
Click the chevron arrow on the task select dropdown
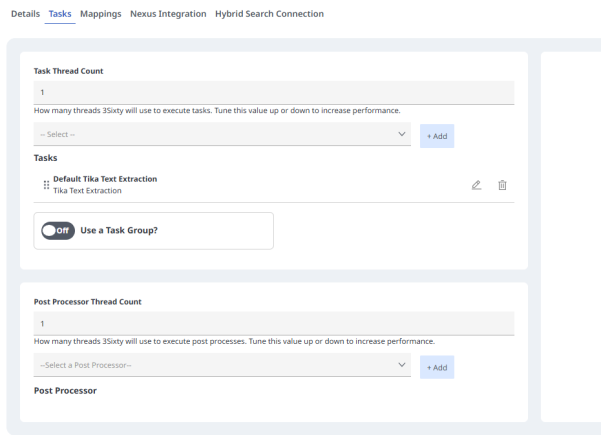(402, 135)
